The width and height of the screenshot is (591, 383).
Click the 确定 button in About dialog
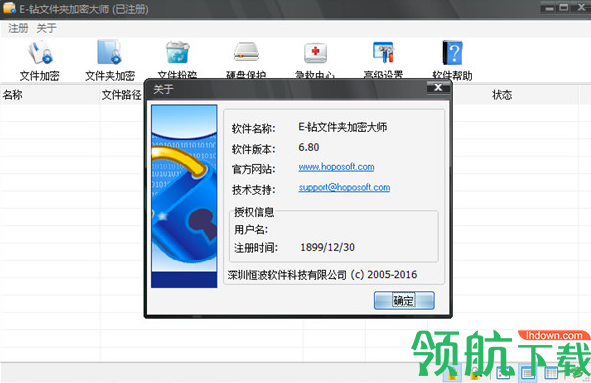point(404,300)
